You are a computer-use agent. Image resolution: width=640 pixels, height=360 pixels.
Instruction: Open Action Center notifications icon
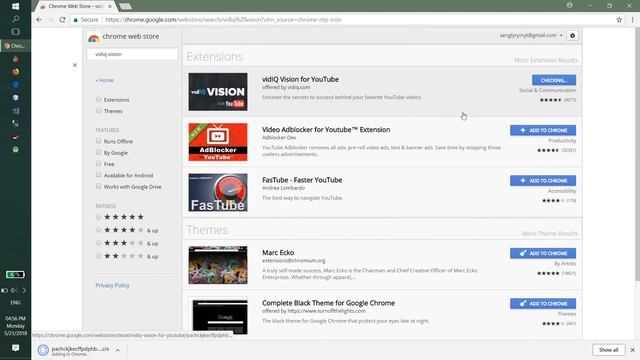coord(16,348)
